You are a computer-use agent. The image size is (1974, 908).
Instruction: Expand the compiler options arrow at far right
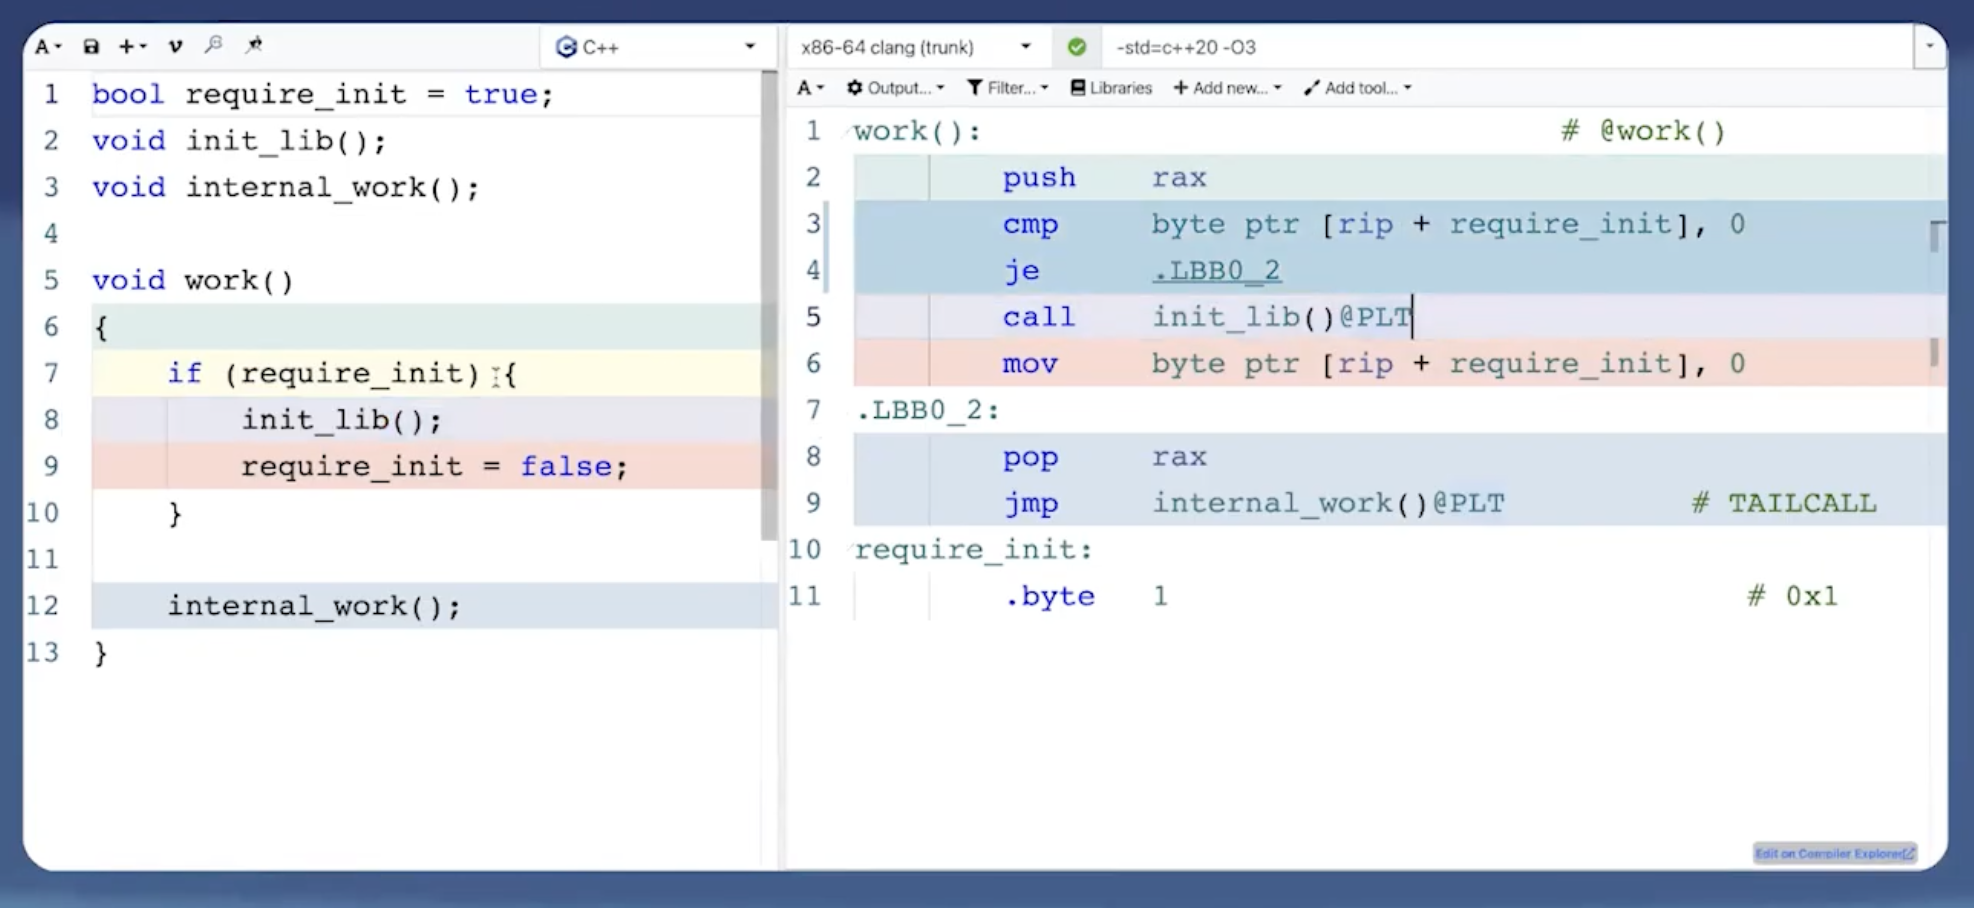[1929, 46]
